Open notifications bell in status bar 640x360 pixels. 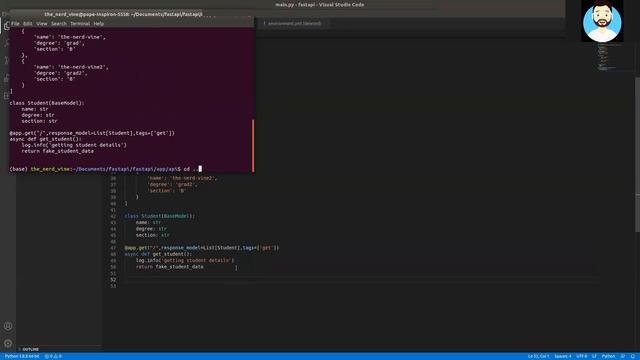coord(633,356)
